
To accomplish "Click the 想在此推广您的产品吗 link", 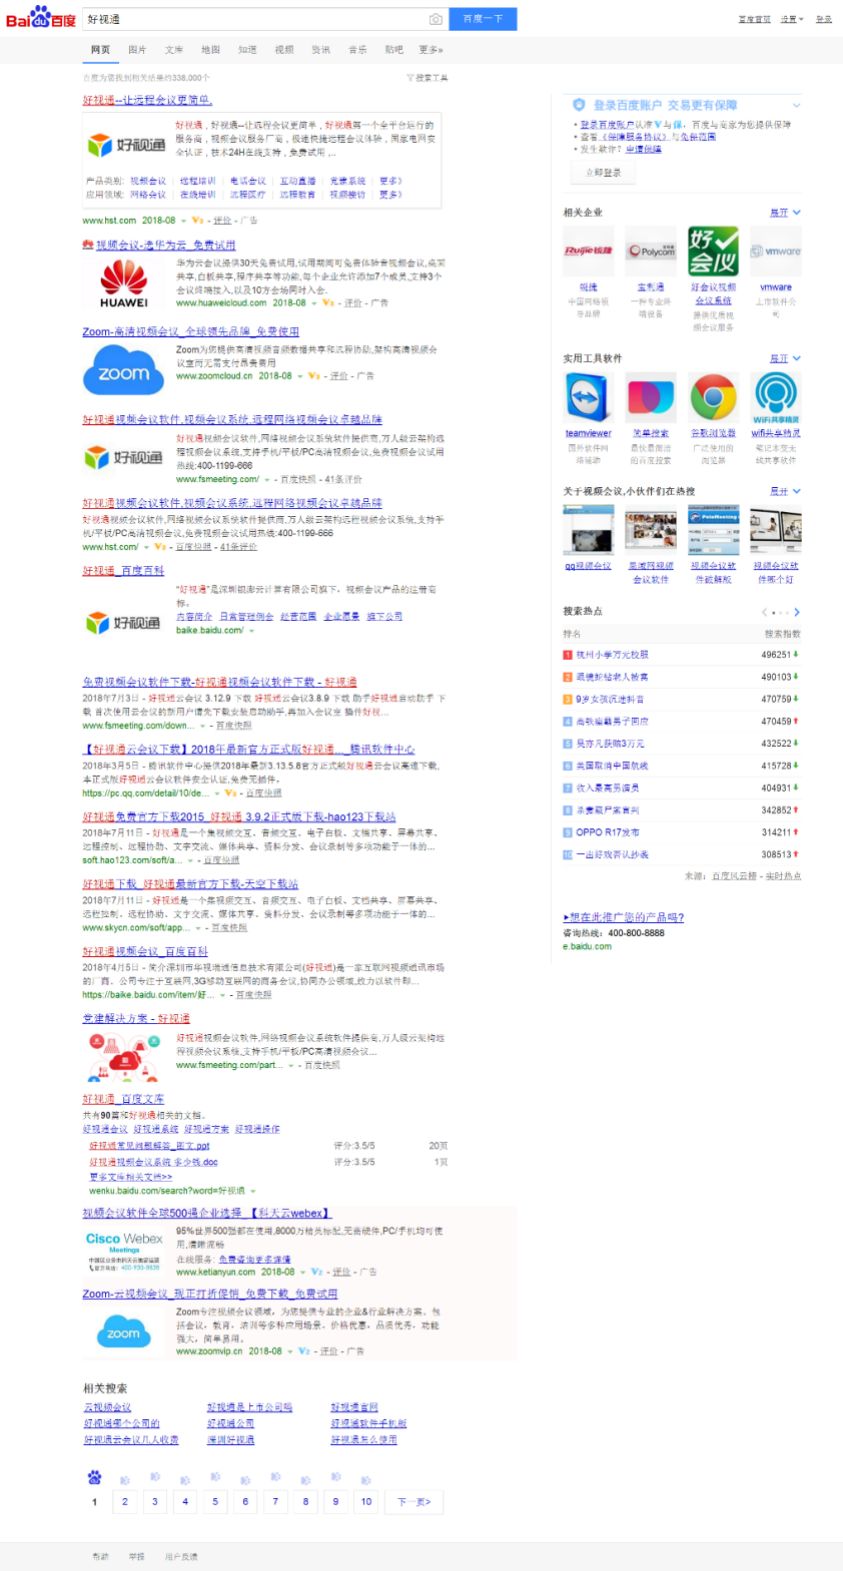I will point(624,917).
